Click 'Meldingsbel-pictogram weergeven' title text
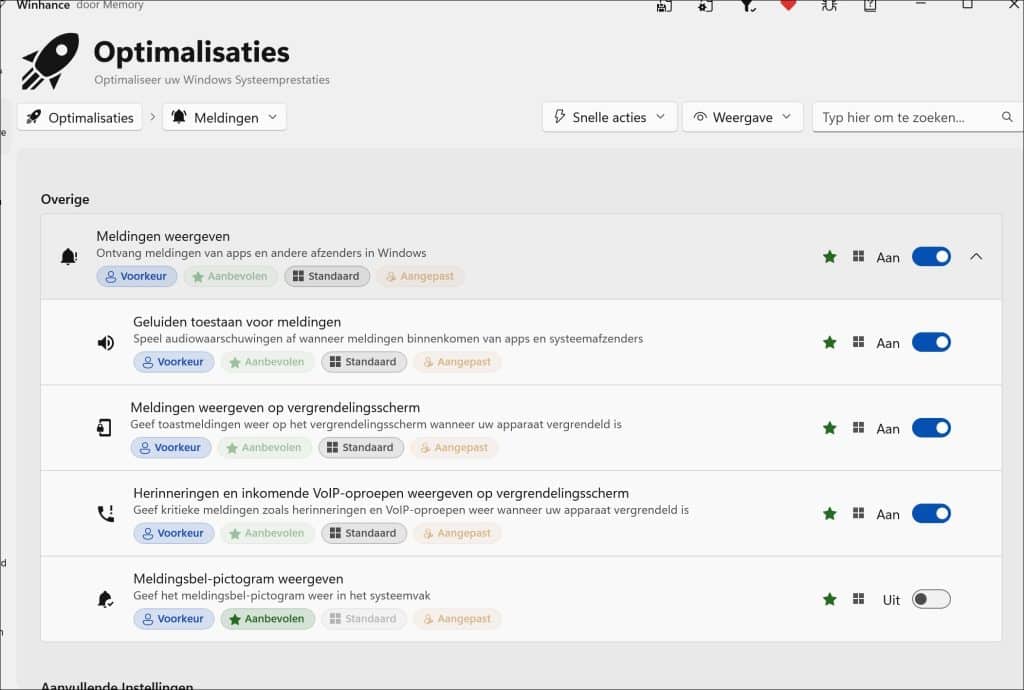1024x690 pixels. click(238, 578)
